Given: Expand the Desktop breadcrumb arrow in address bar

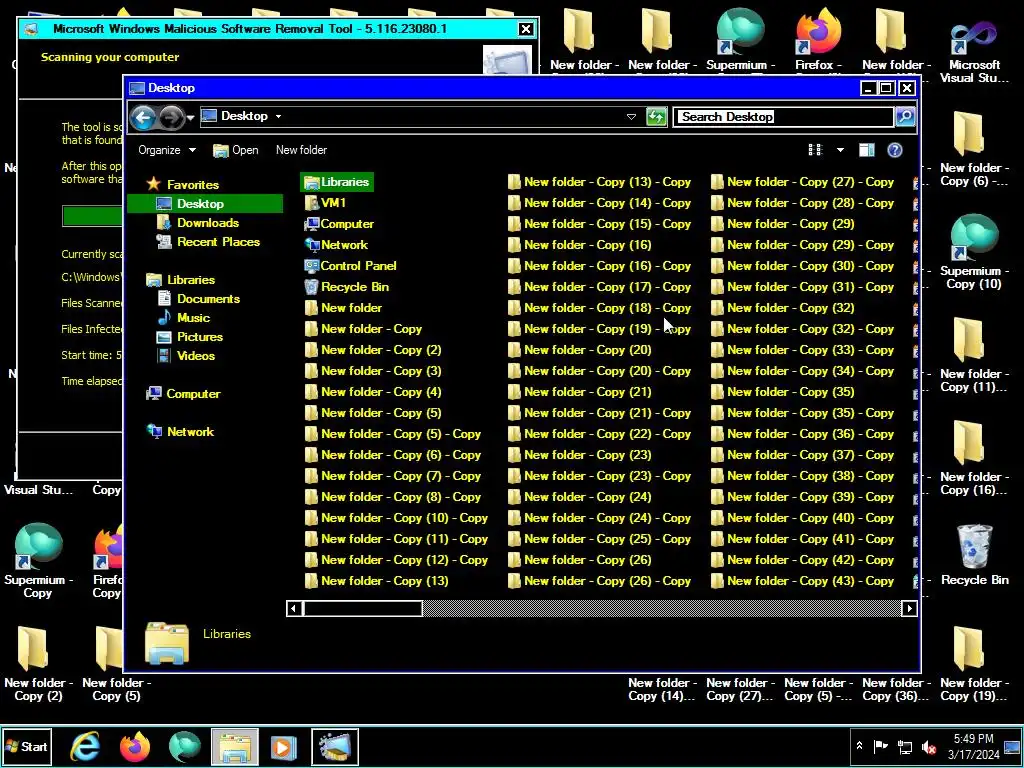Looking at the screenshot, I should (278, 116).
